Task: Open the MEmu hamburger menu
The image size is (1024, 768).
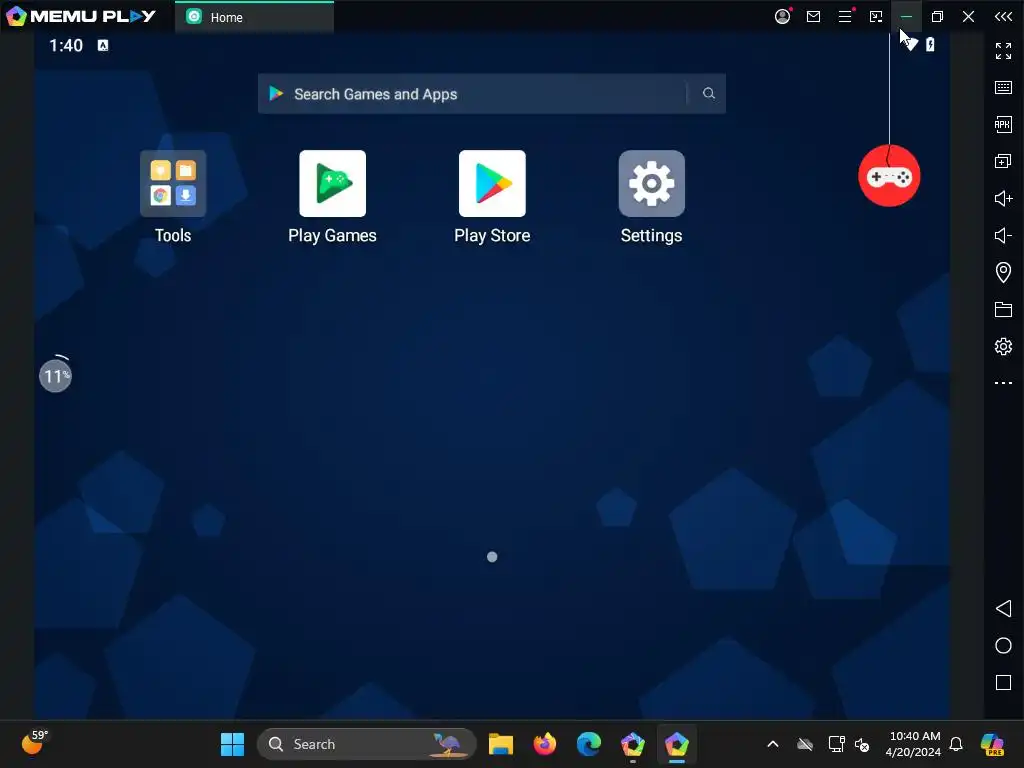Action: point(845,16)
